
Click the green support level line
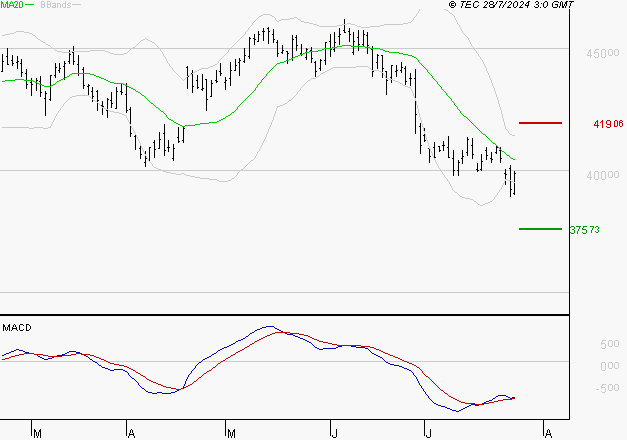(540, 229)
